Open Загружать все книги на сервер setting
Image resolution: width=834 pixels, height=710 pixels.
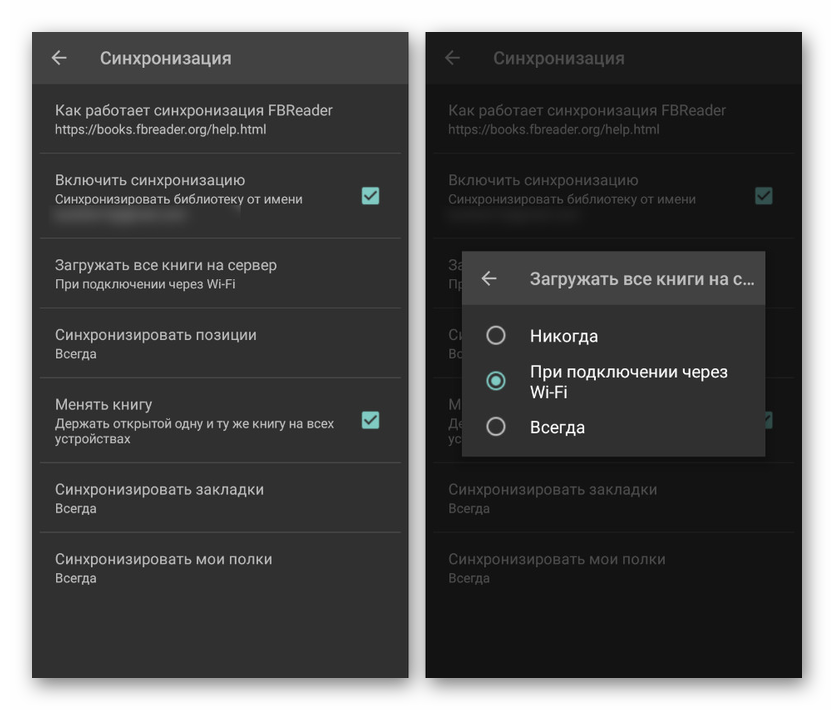pos(220,273)
